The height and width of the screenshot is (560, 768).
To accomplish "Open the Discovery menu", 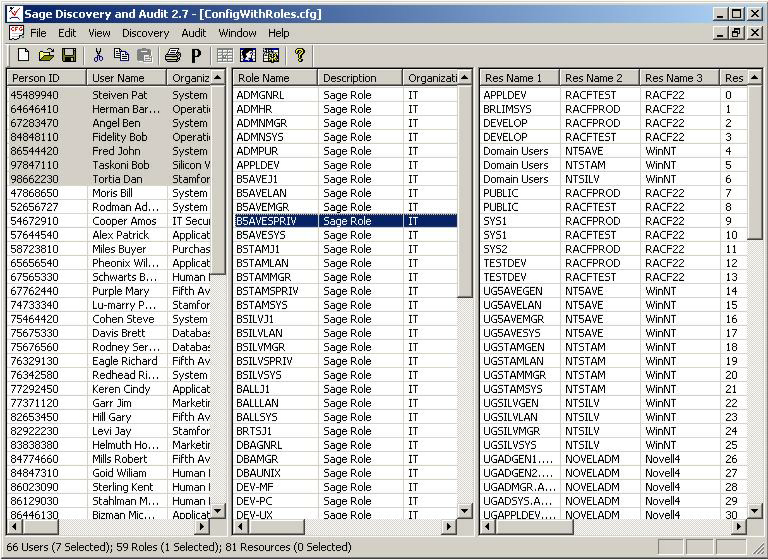I will (145, 33).
